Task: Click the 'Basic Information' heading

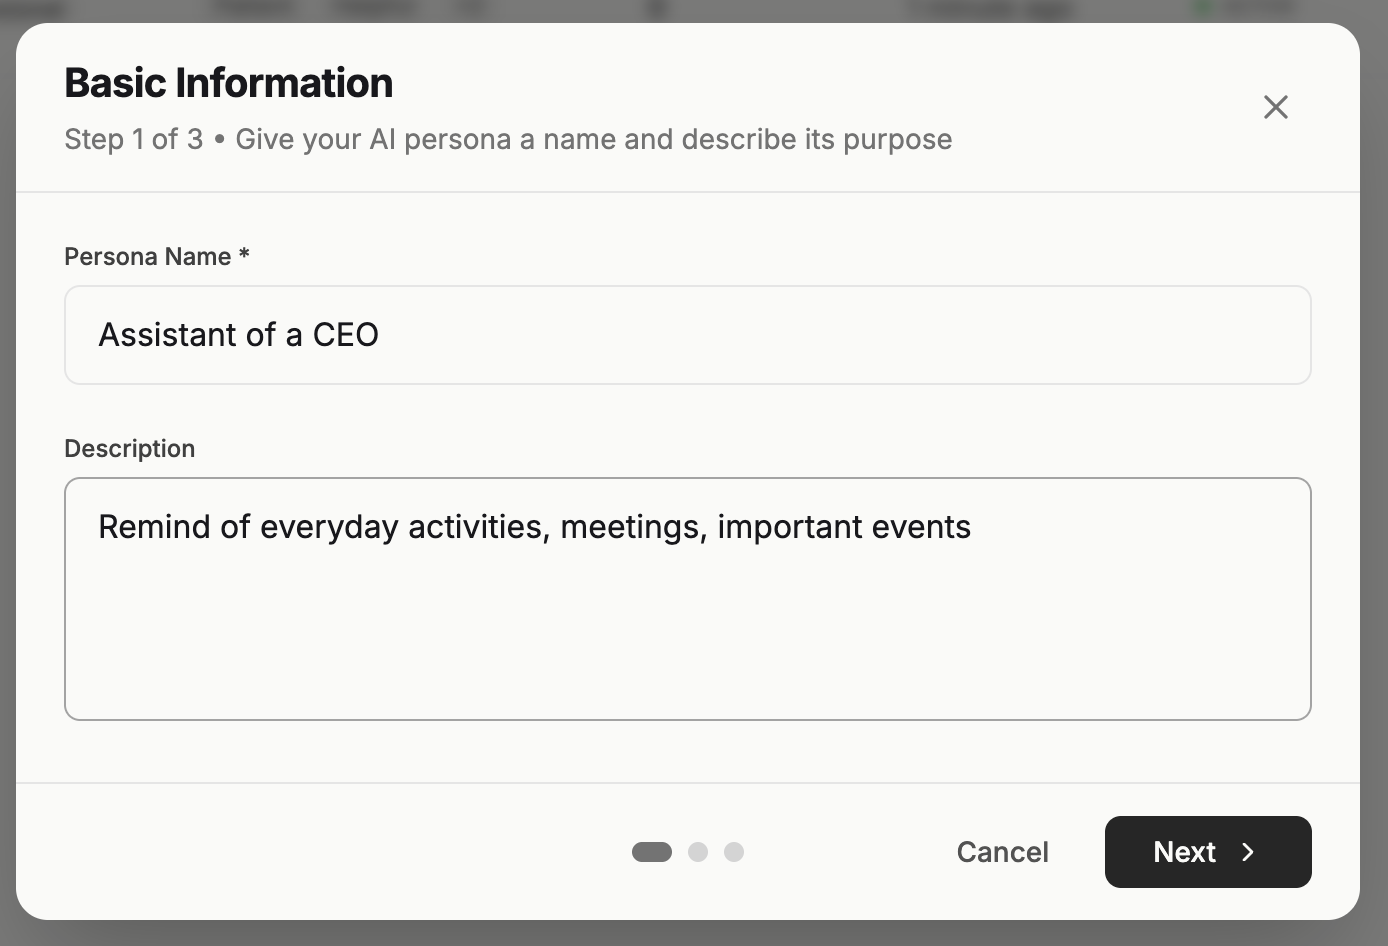Action: click(x=228, y=83)
